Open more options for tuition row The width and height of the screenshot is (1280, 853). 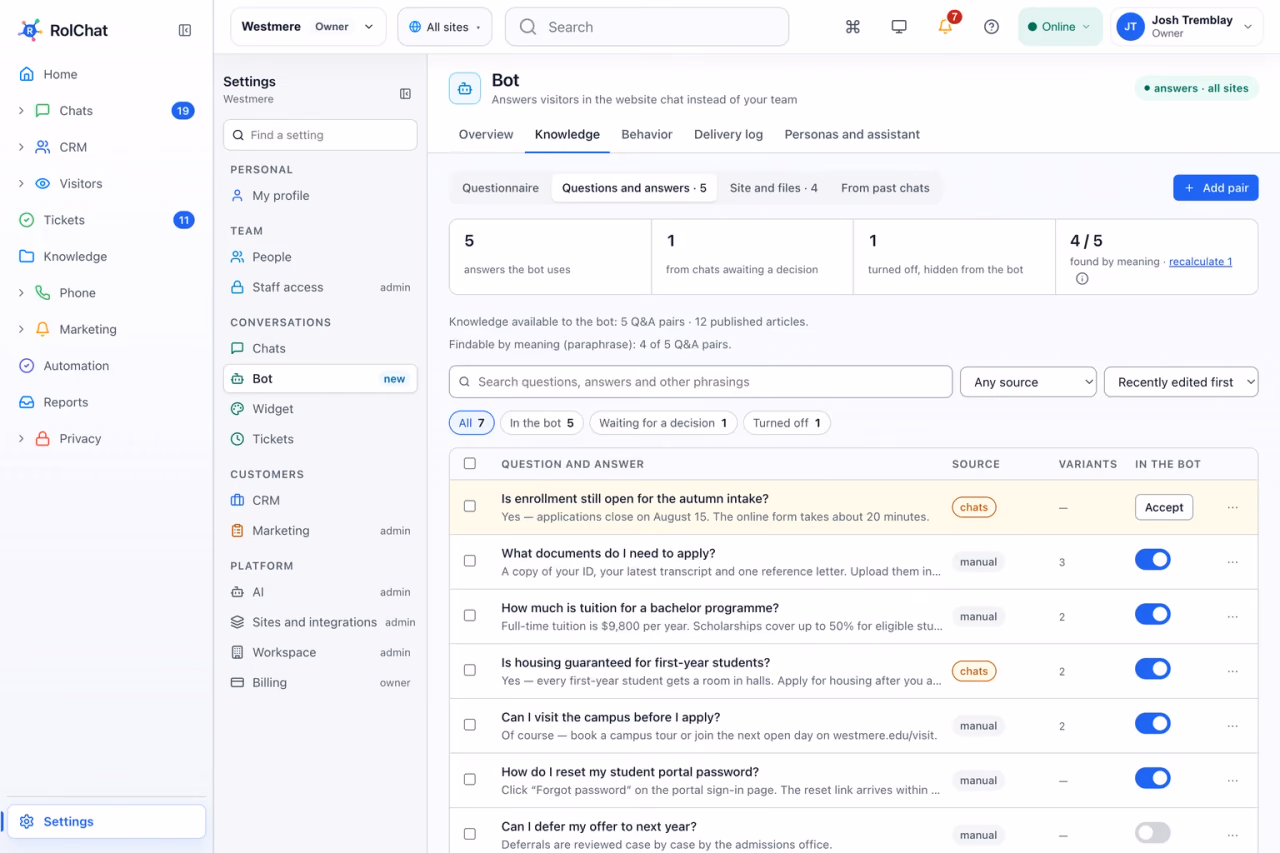[1232, 617]
